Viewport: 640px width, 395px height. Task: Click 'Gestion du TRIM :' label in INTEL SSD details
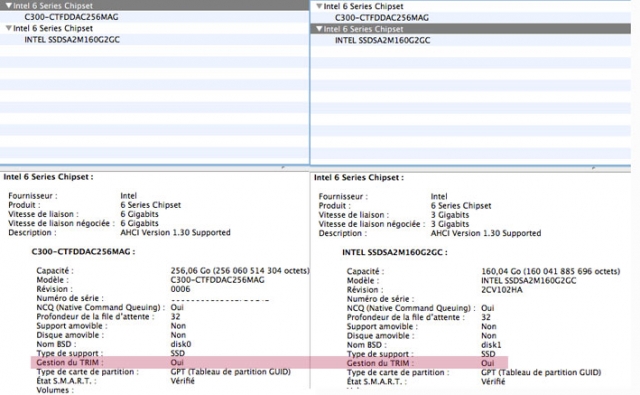tap(380, 363)
